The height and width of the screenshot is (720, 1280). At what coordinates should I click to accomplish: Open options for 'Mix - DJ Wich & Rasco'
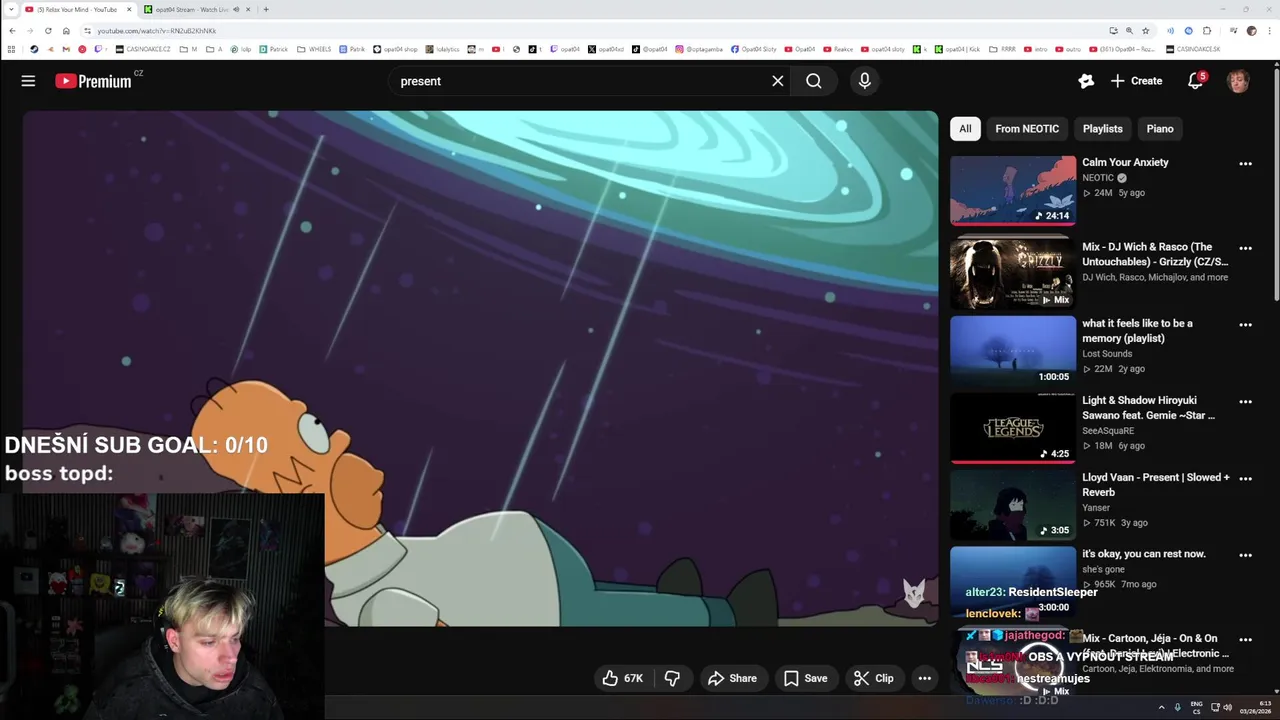pos(1245,248)
